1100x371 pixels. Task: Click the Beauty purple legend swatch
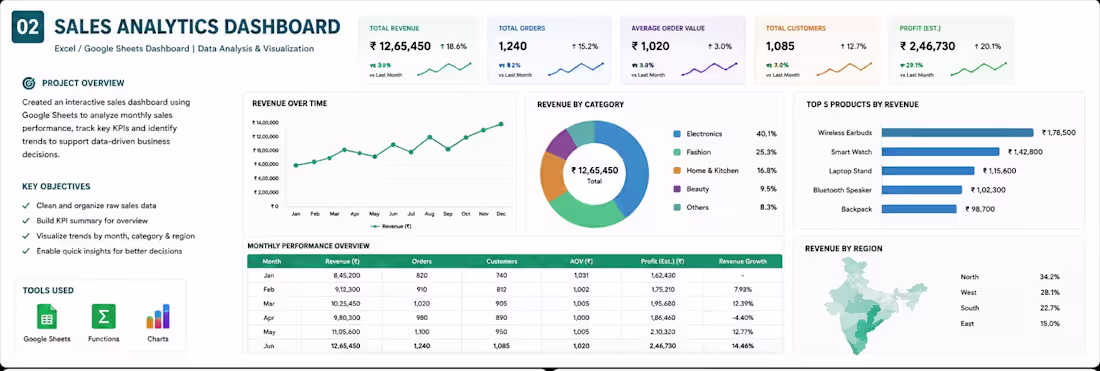point(677,189)
